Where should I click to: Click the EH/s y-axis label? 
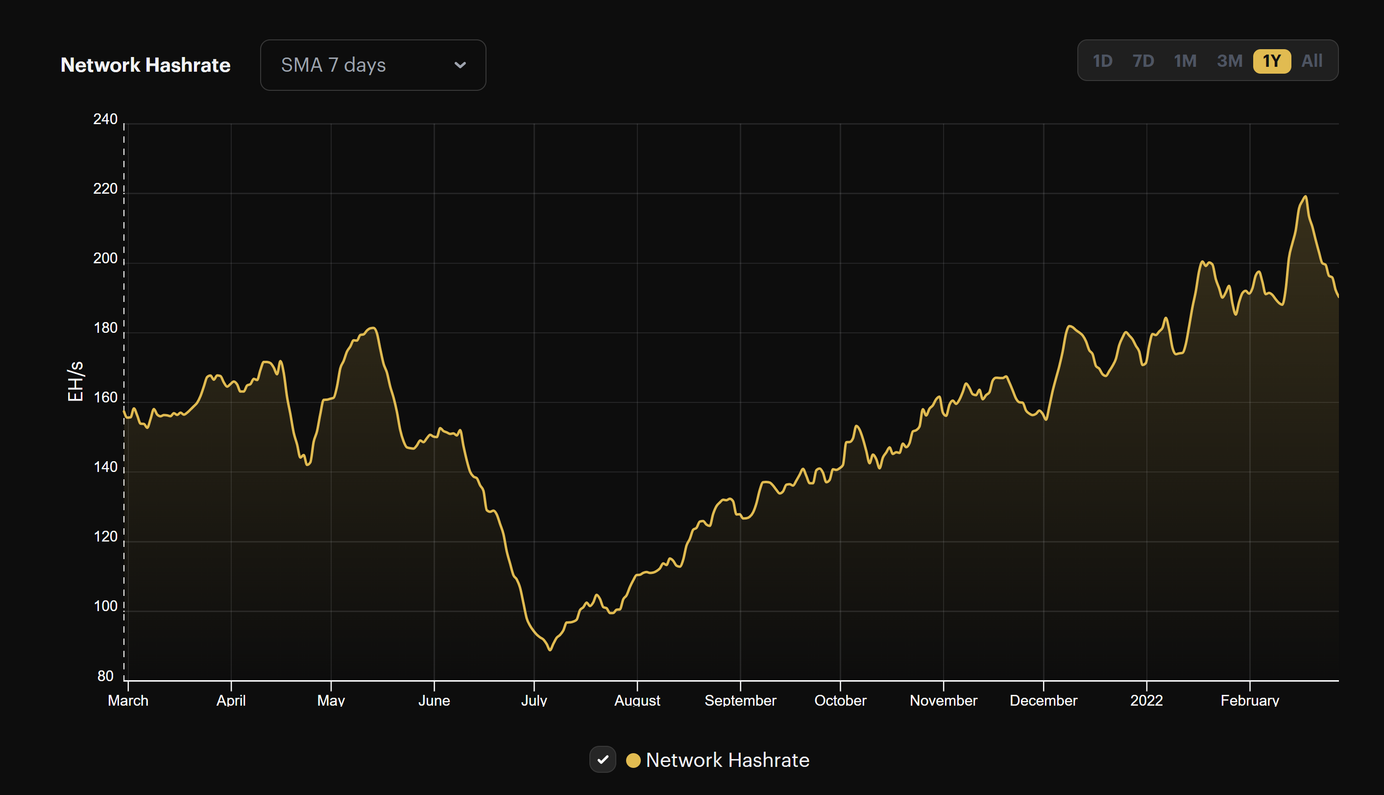pos(75,380)
